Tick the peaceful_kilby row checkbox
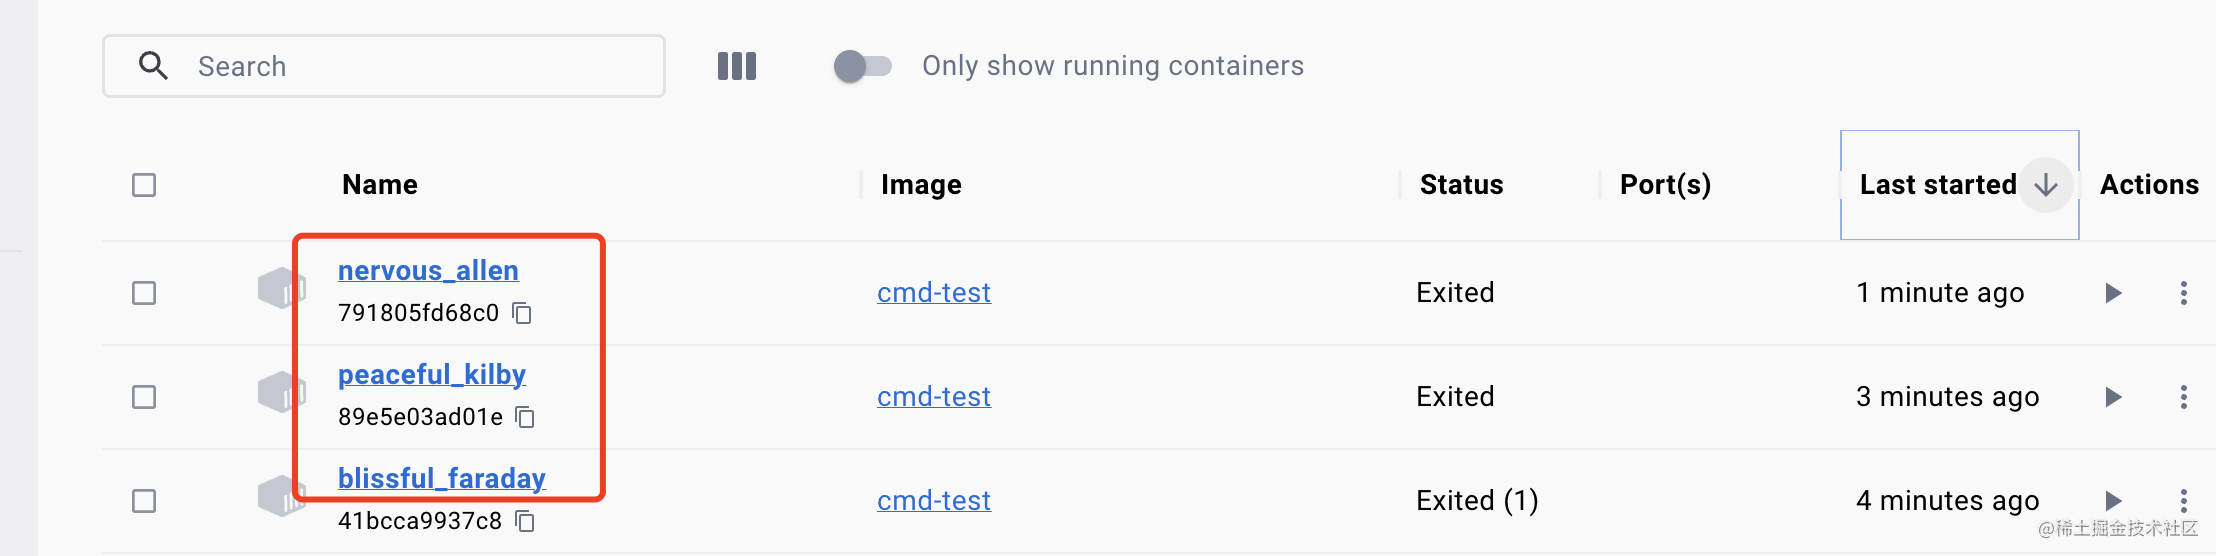This screenshot has width=2216, height=556. [x=144, y=397]
